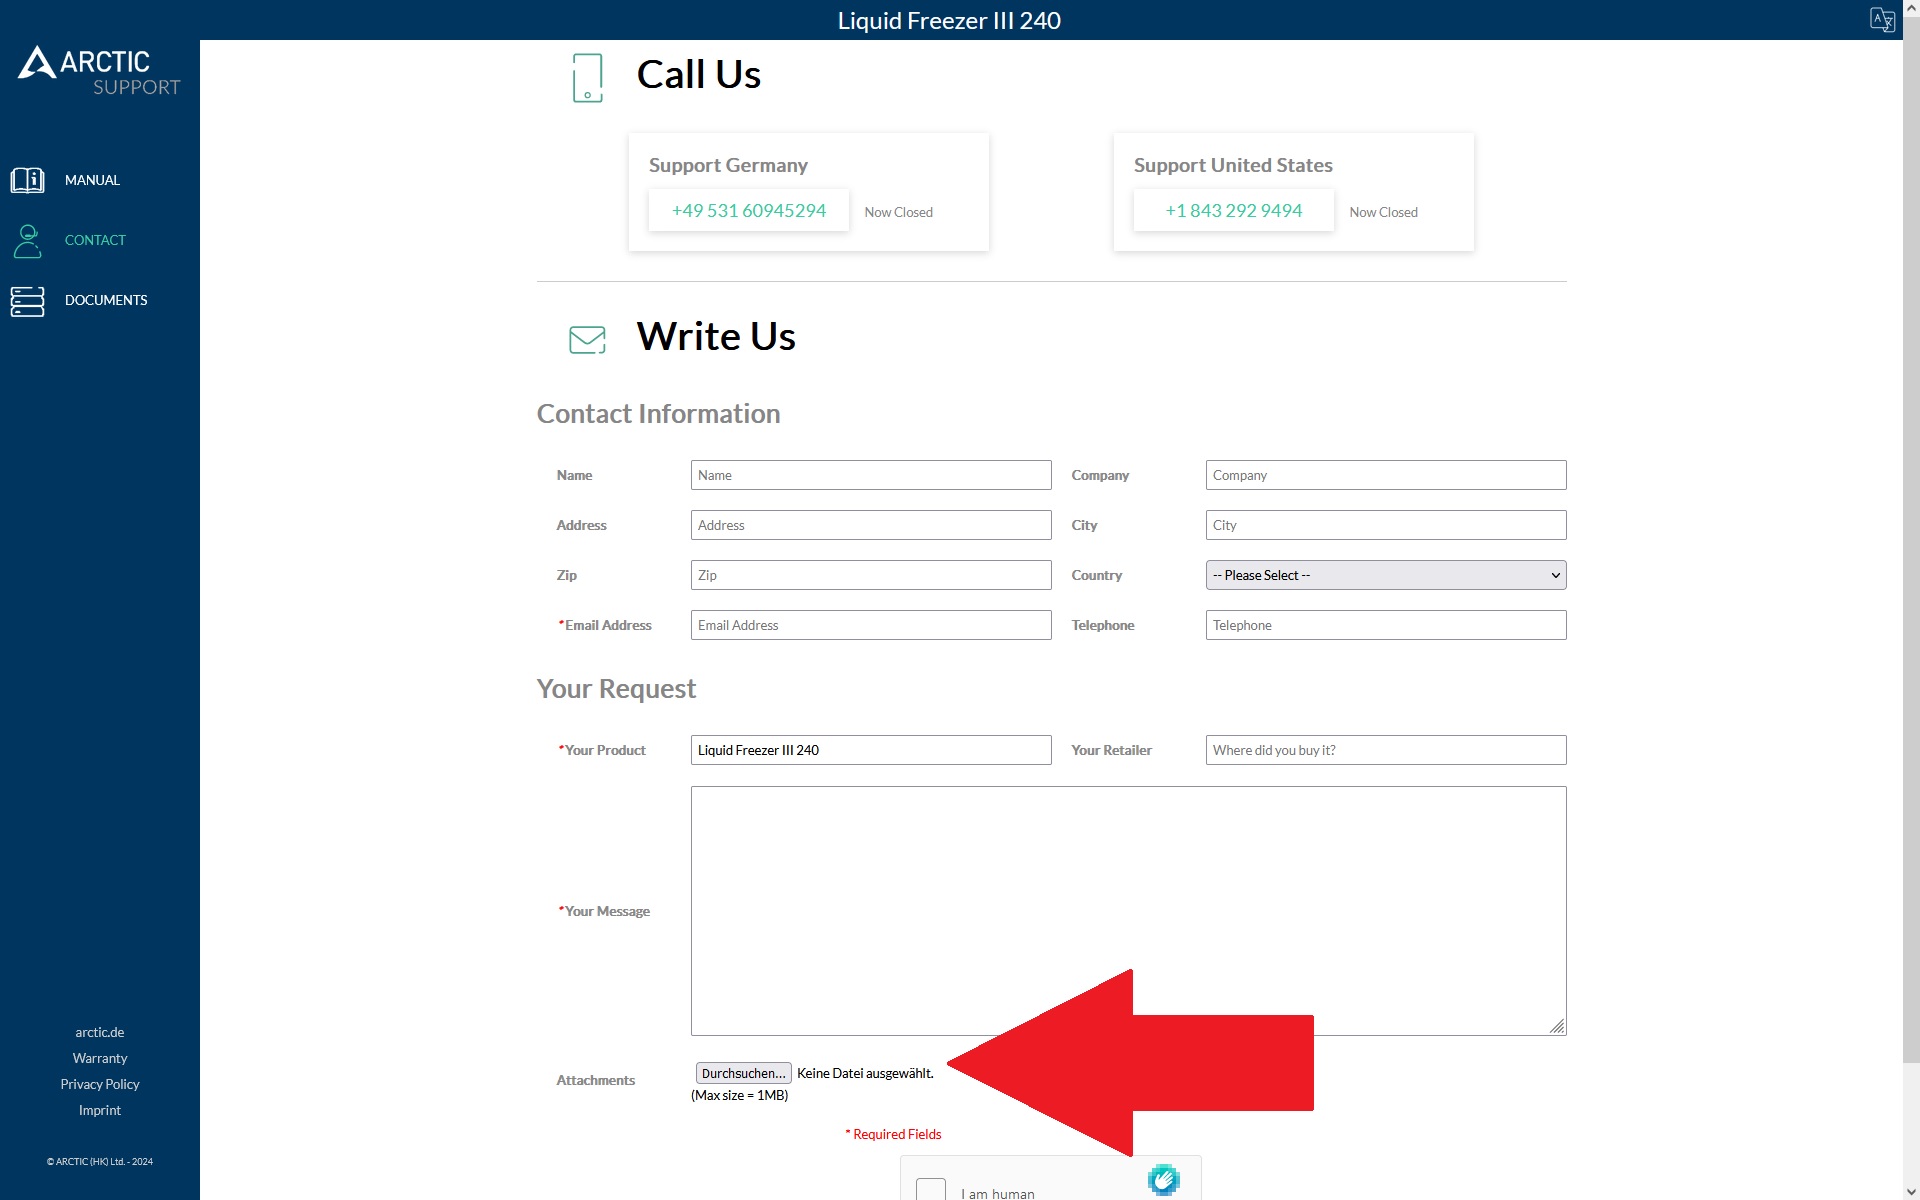This screenshot has width=1920, height=1200.
Task: Click the Contact headset person icon
Action: click(27, 240)
